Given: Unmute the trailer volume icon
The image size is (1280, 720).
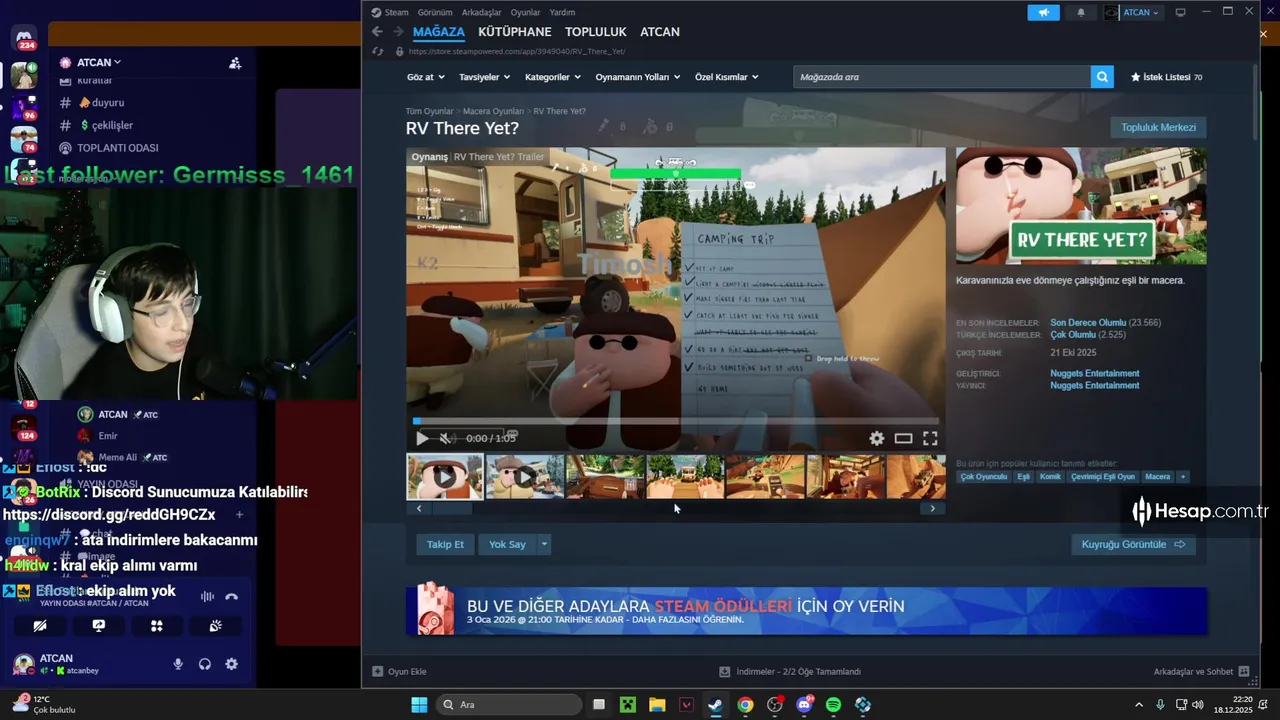Looking at the screenshot, I should coord(446,438).
